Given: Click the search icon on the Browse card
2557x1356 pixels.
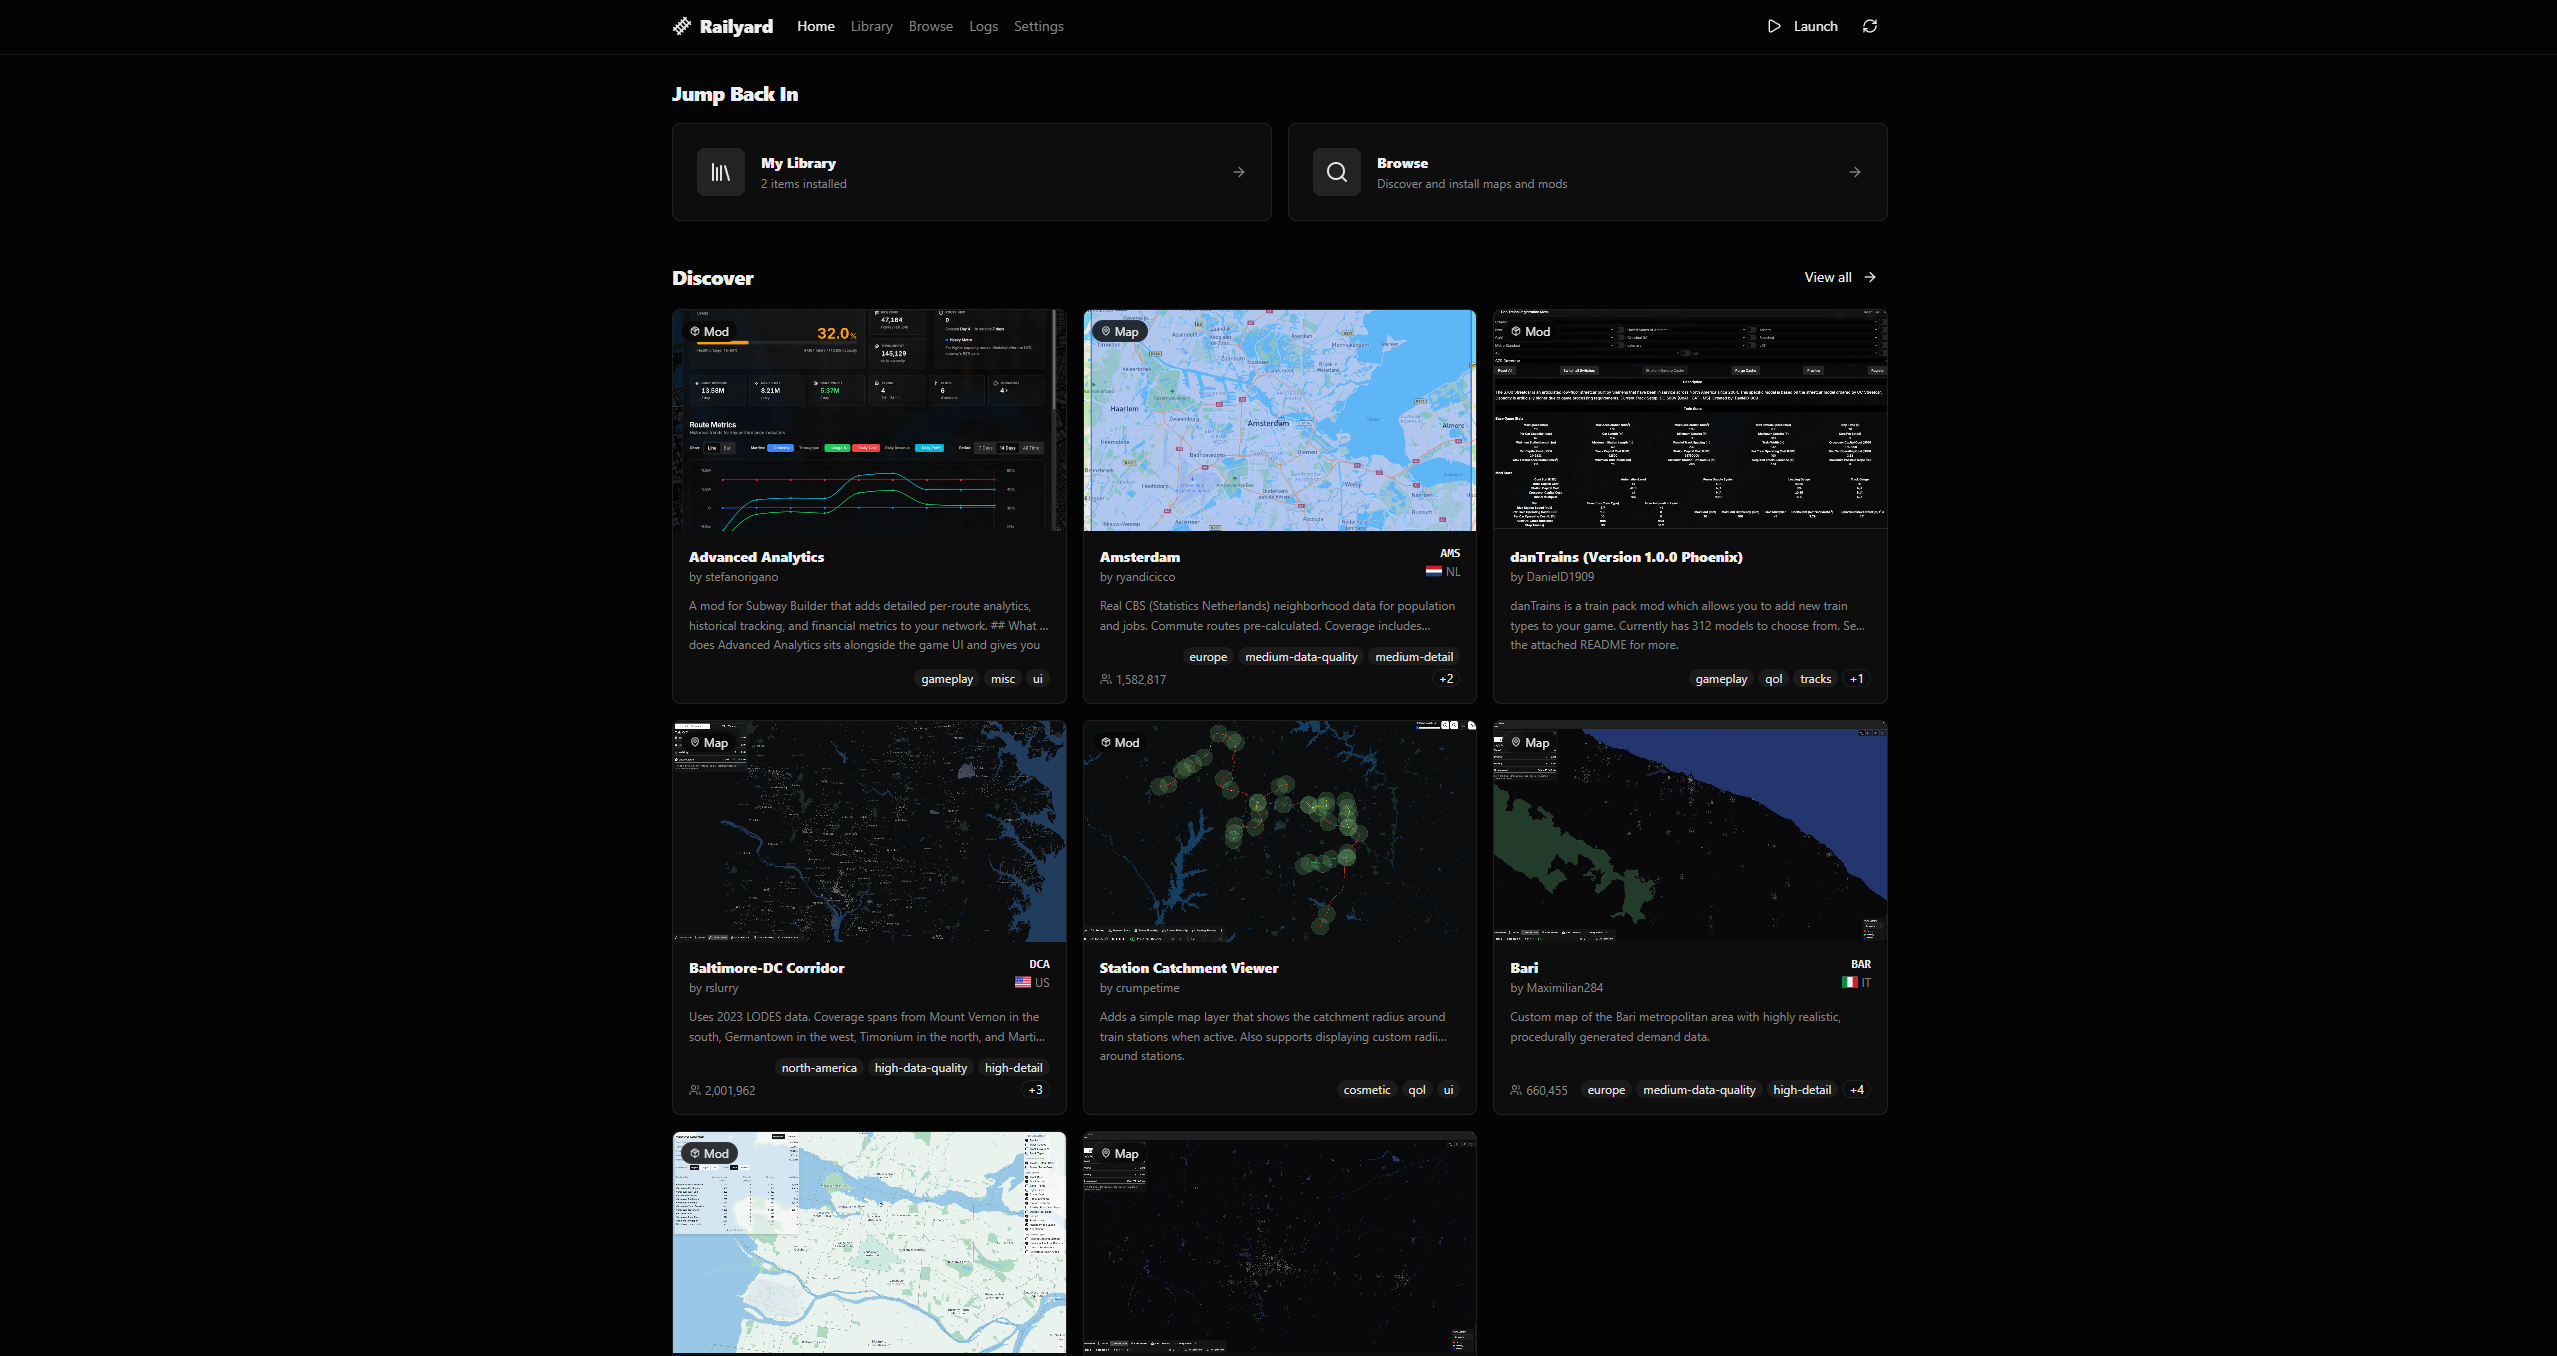Looking at the screenshot, I should pos(1336,171).
